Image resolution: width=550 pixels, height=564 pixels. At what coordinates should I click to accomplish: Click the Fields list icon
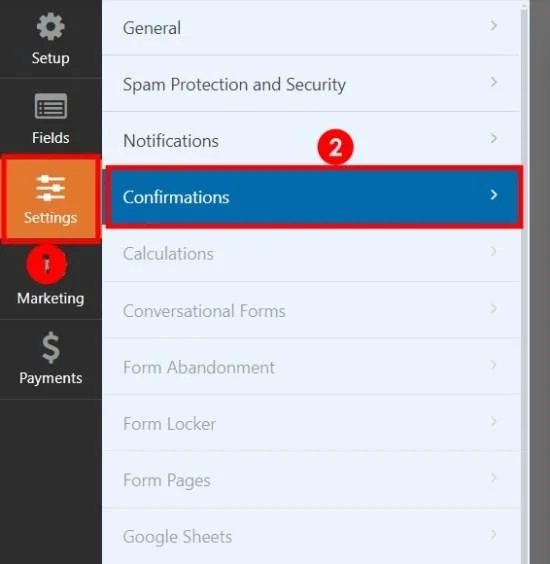[x=51, y=106]
